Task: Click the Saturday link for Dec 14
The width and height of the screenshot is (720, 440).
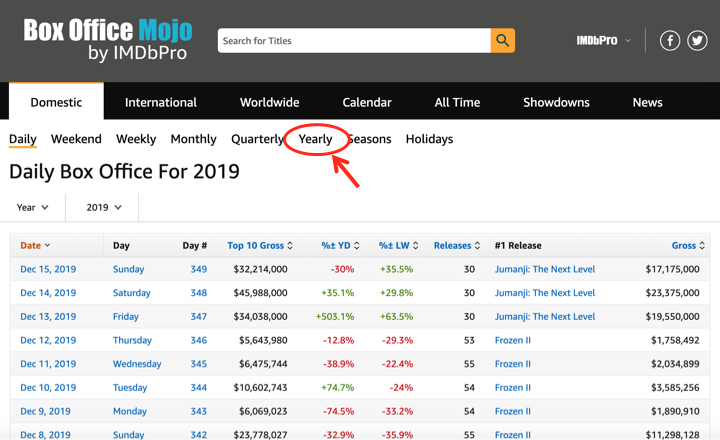Action: 132,293
